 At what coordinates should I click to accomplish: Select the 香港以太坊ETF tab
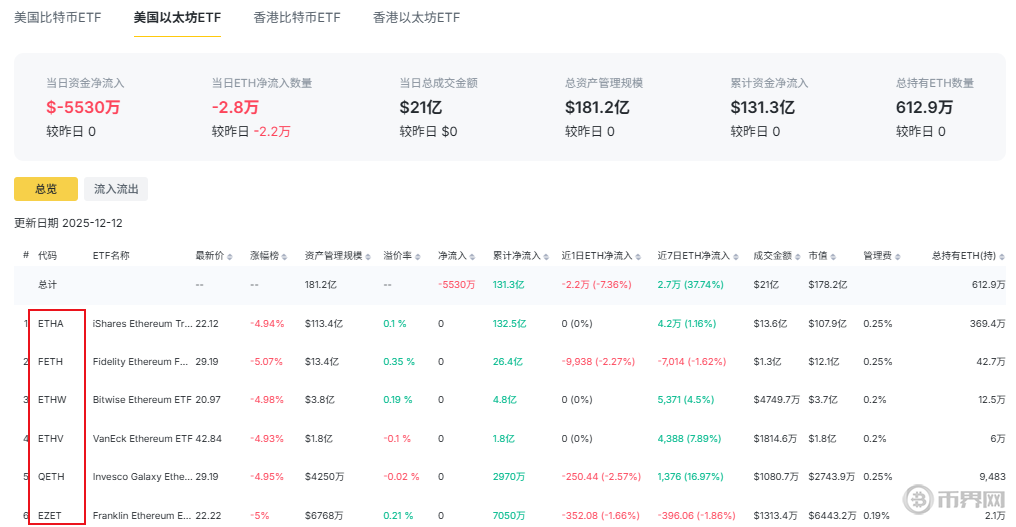click(x=416, y=18)
